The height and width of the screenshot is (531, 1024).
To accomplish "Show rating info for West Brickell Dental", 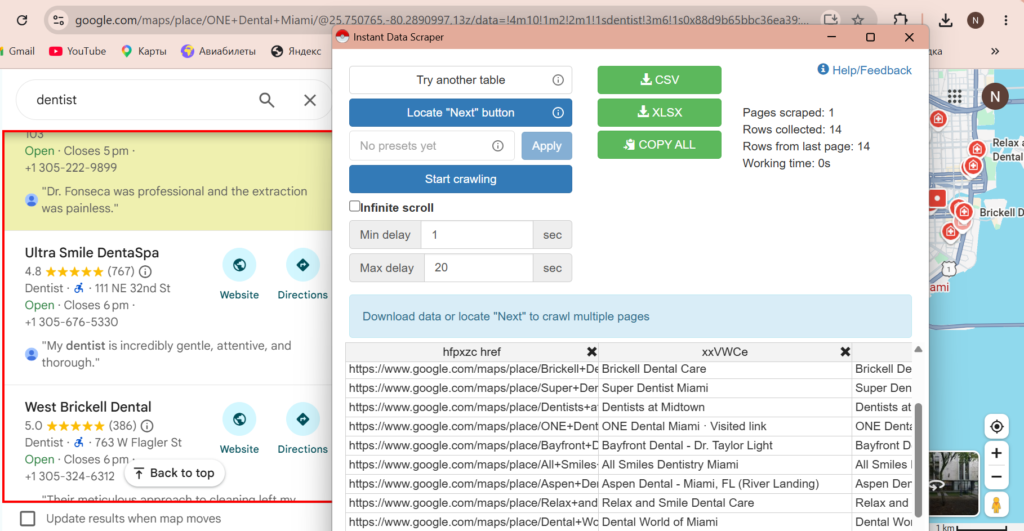I will click(147, 426).
